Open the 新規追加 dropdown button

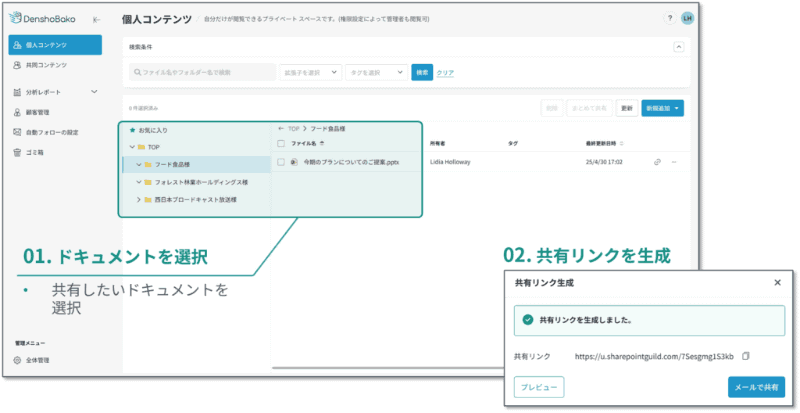tap(663, 108)
